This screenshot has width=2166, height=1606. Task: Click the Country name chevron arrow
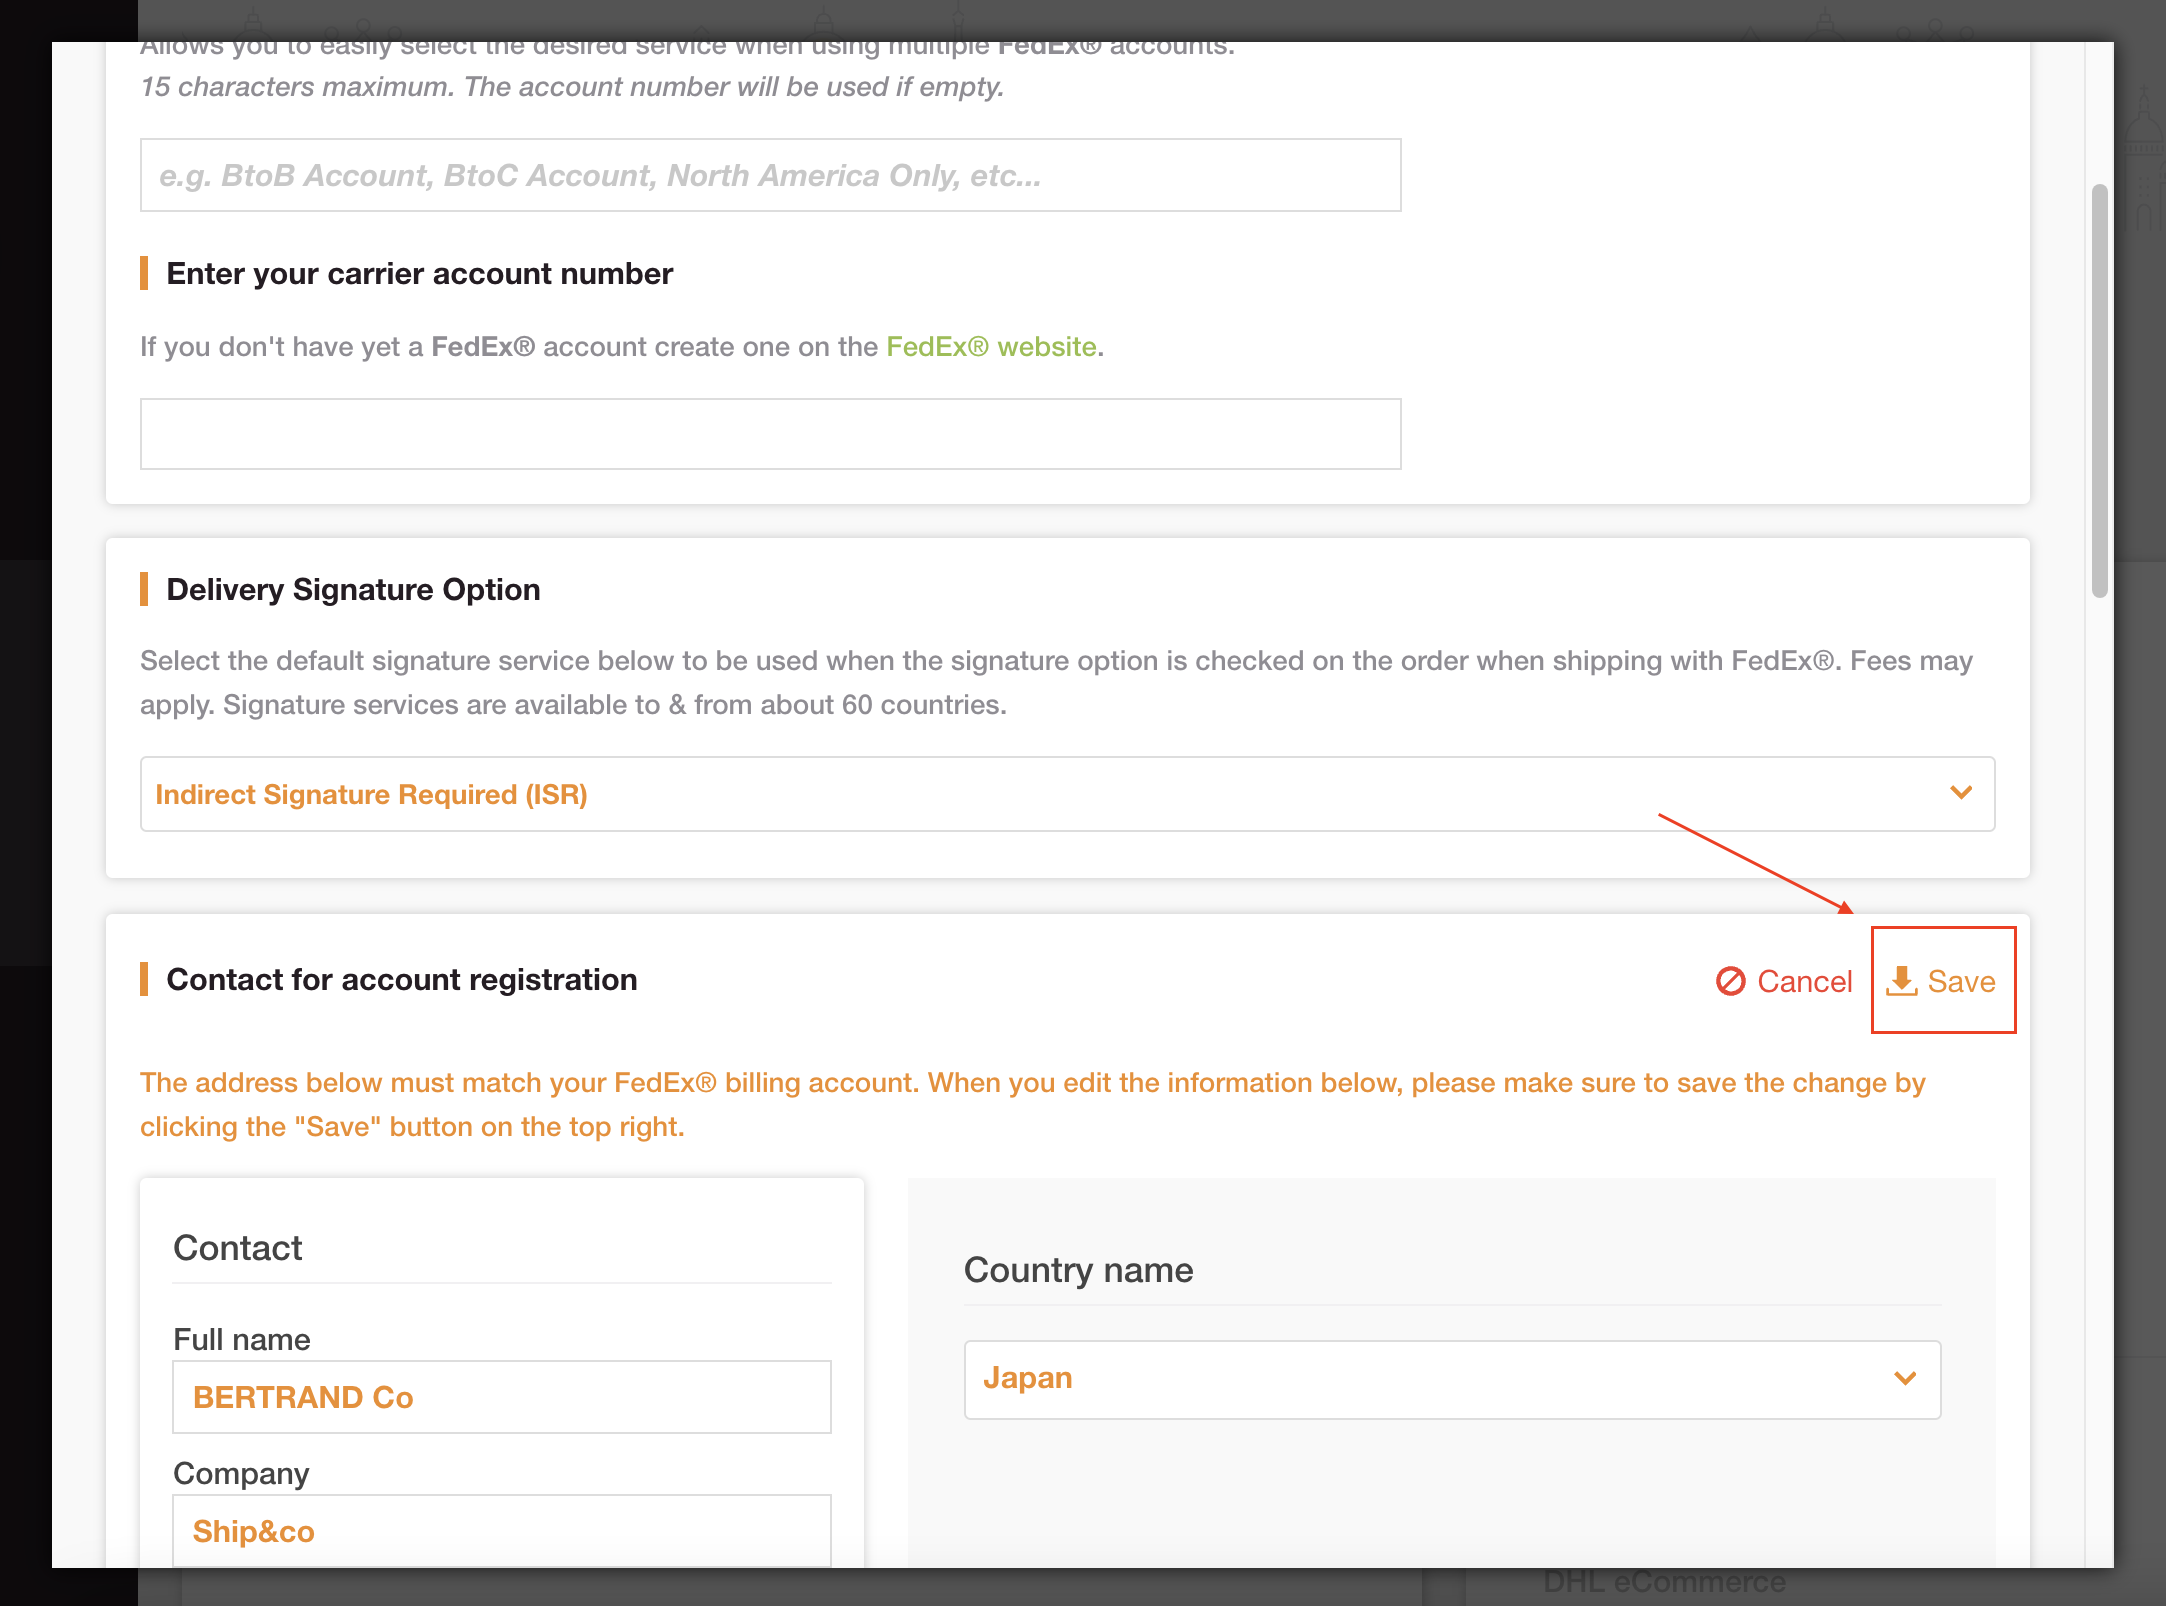click(x=1905, y=1379)
